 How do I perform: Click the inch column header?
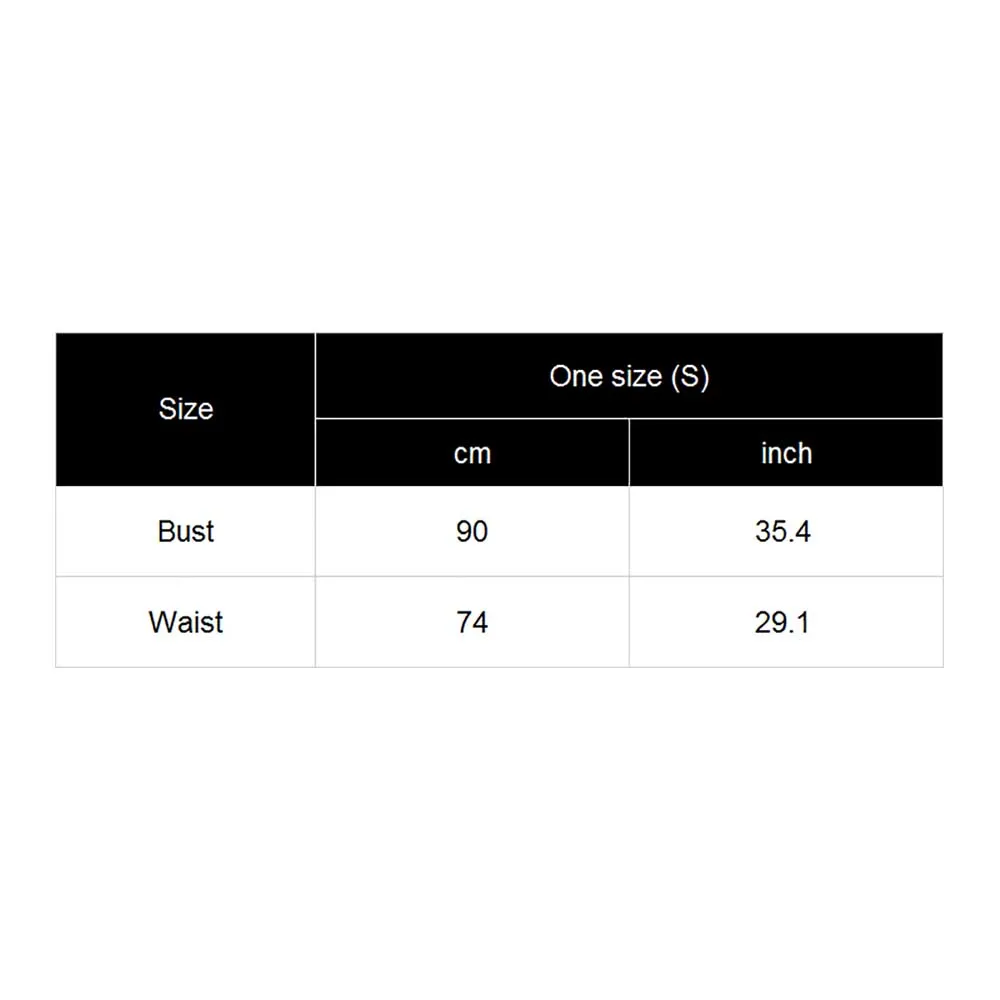coord(786,453)
